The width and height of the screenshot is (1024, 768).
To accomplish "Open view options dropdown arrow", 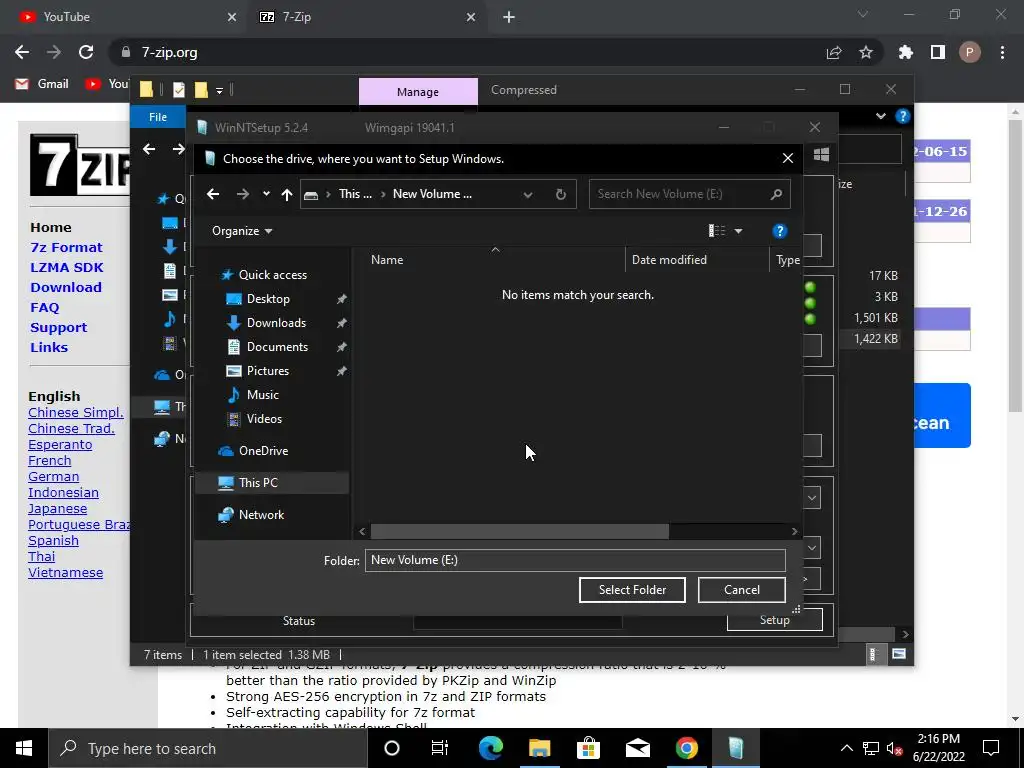I will 738,231.
